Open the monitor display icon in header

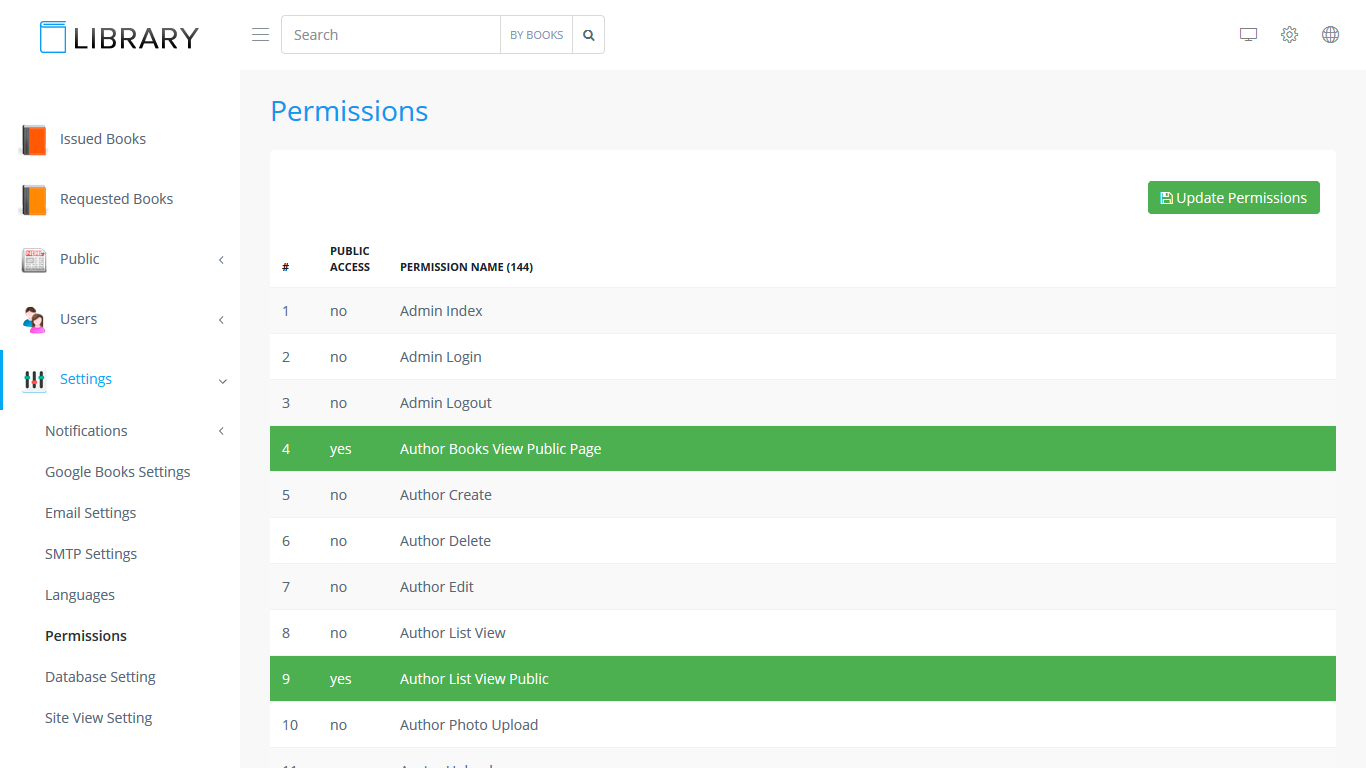point(1248,35)
